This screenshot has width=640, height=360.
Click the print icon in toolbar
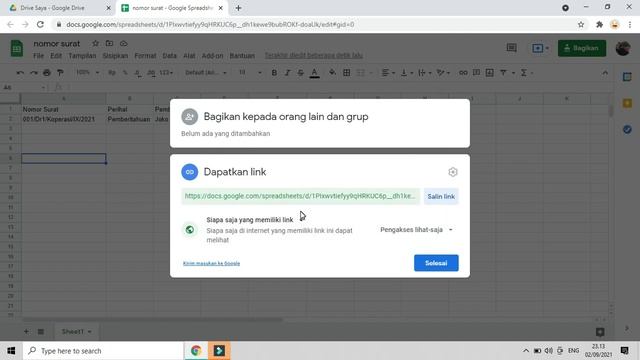47,73
